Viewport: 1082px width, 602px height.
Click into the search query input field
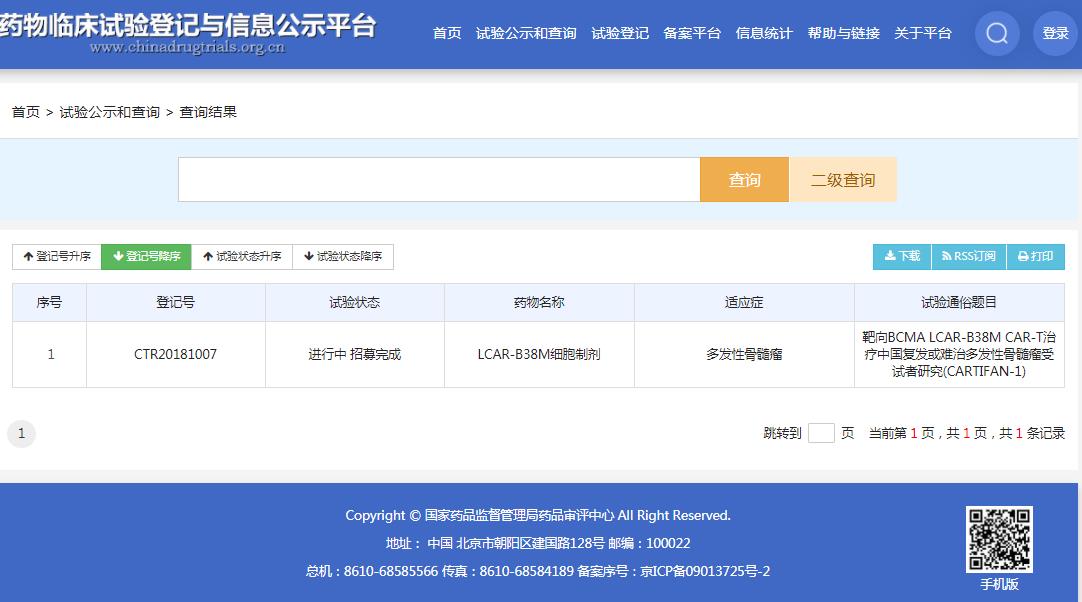(x=439, y=180)
